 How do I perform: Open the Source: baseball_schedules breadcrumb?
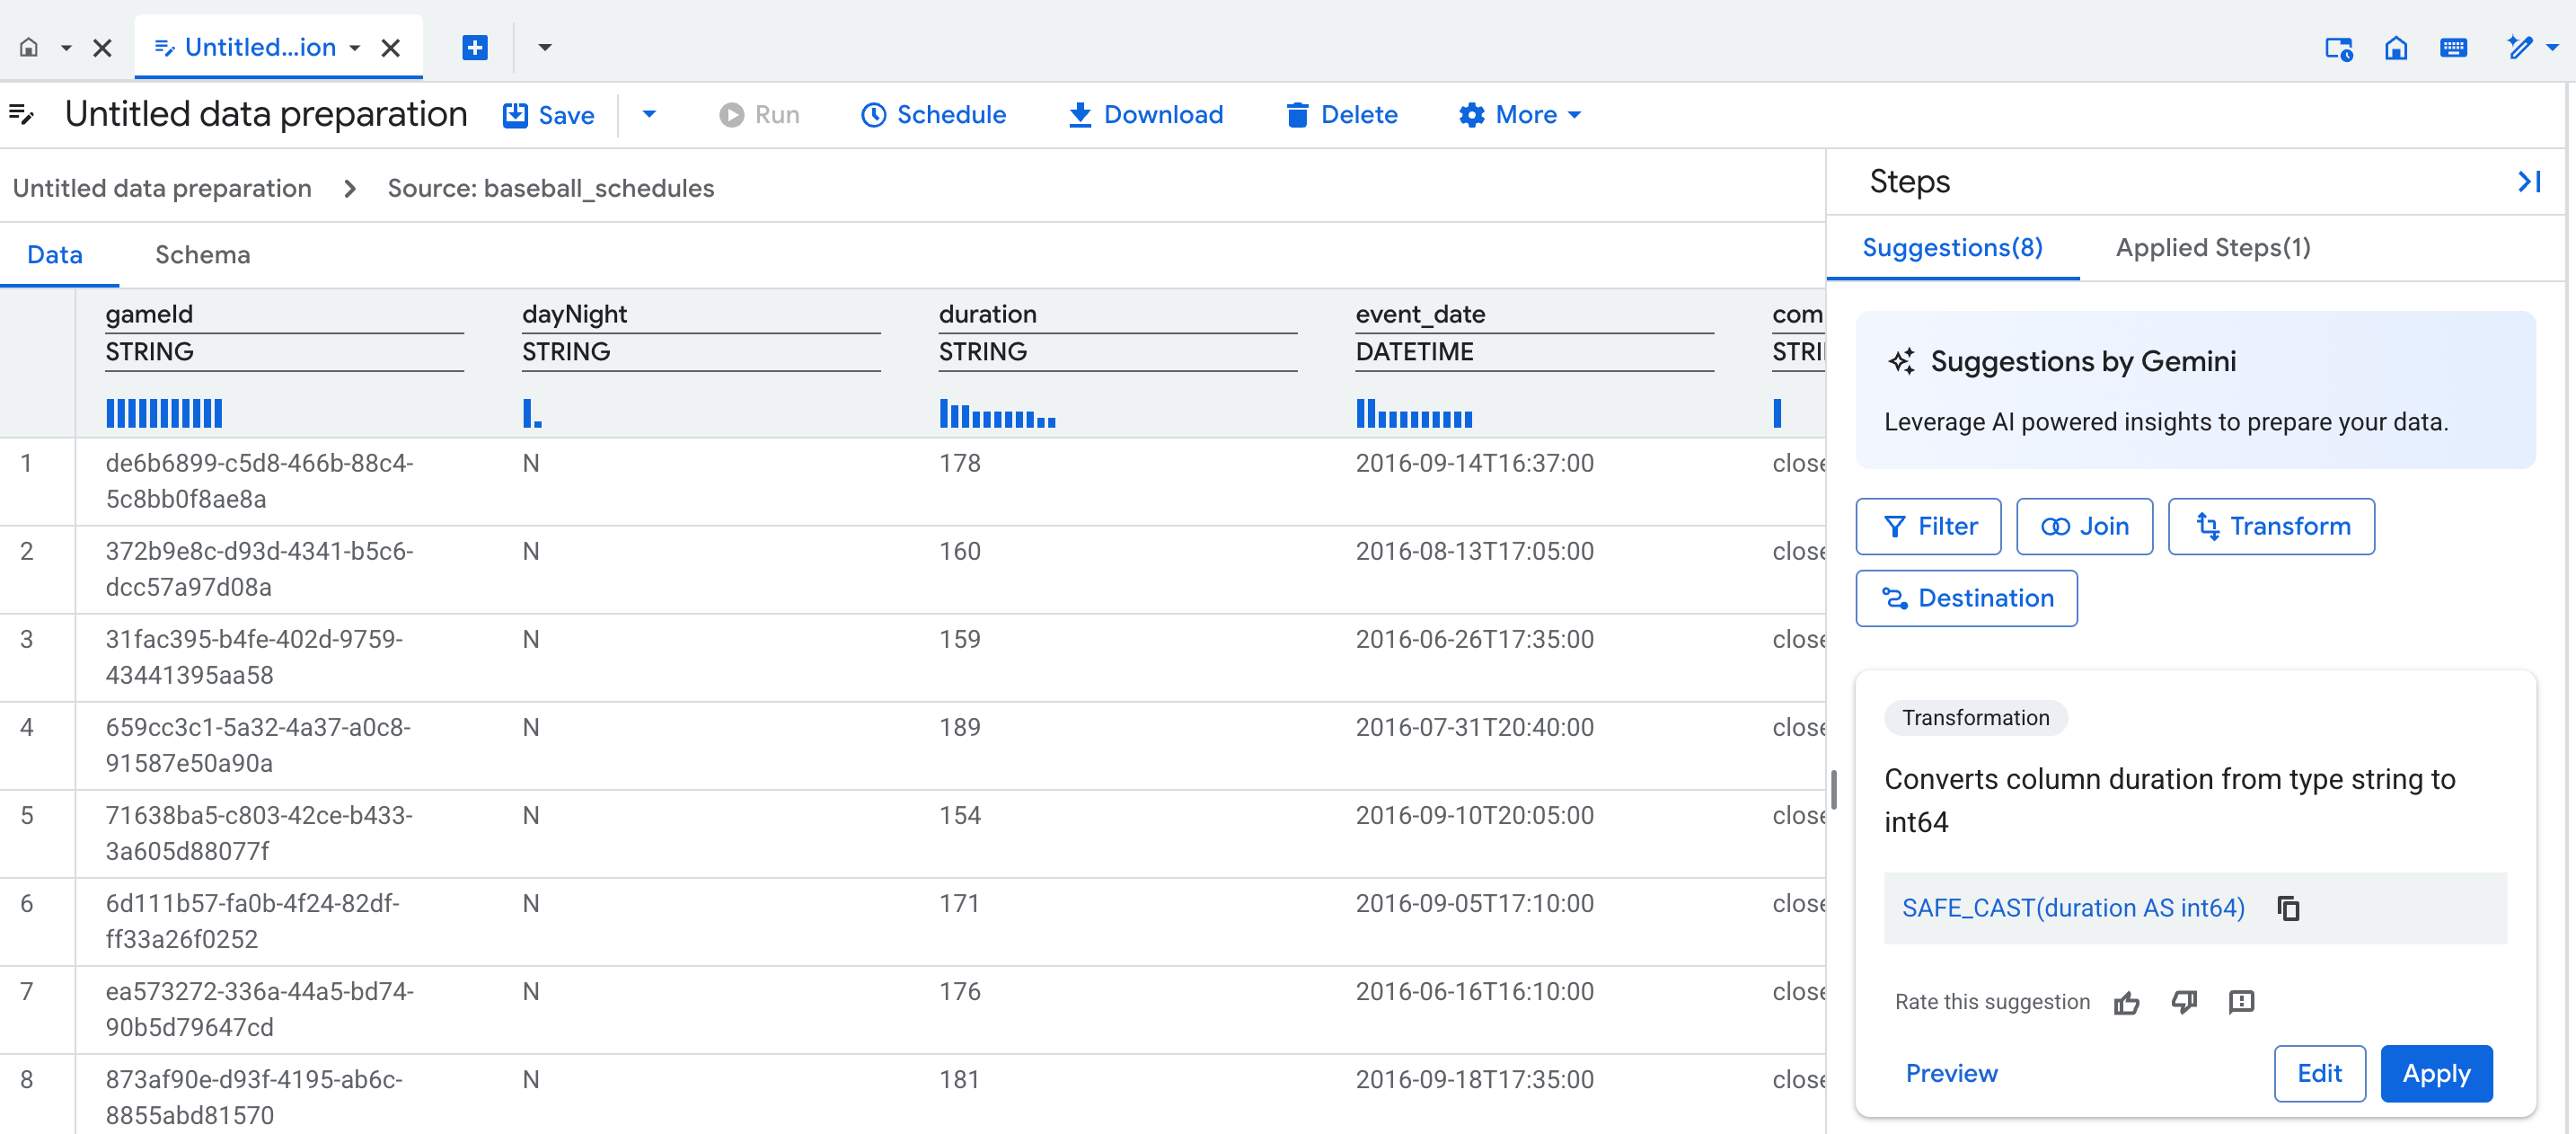click(x=550, y=187)
